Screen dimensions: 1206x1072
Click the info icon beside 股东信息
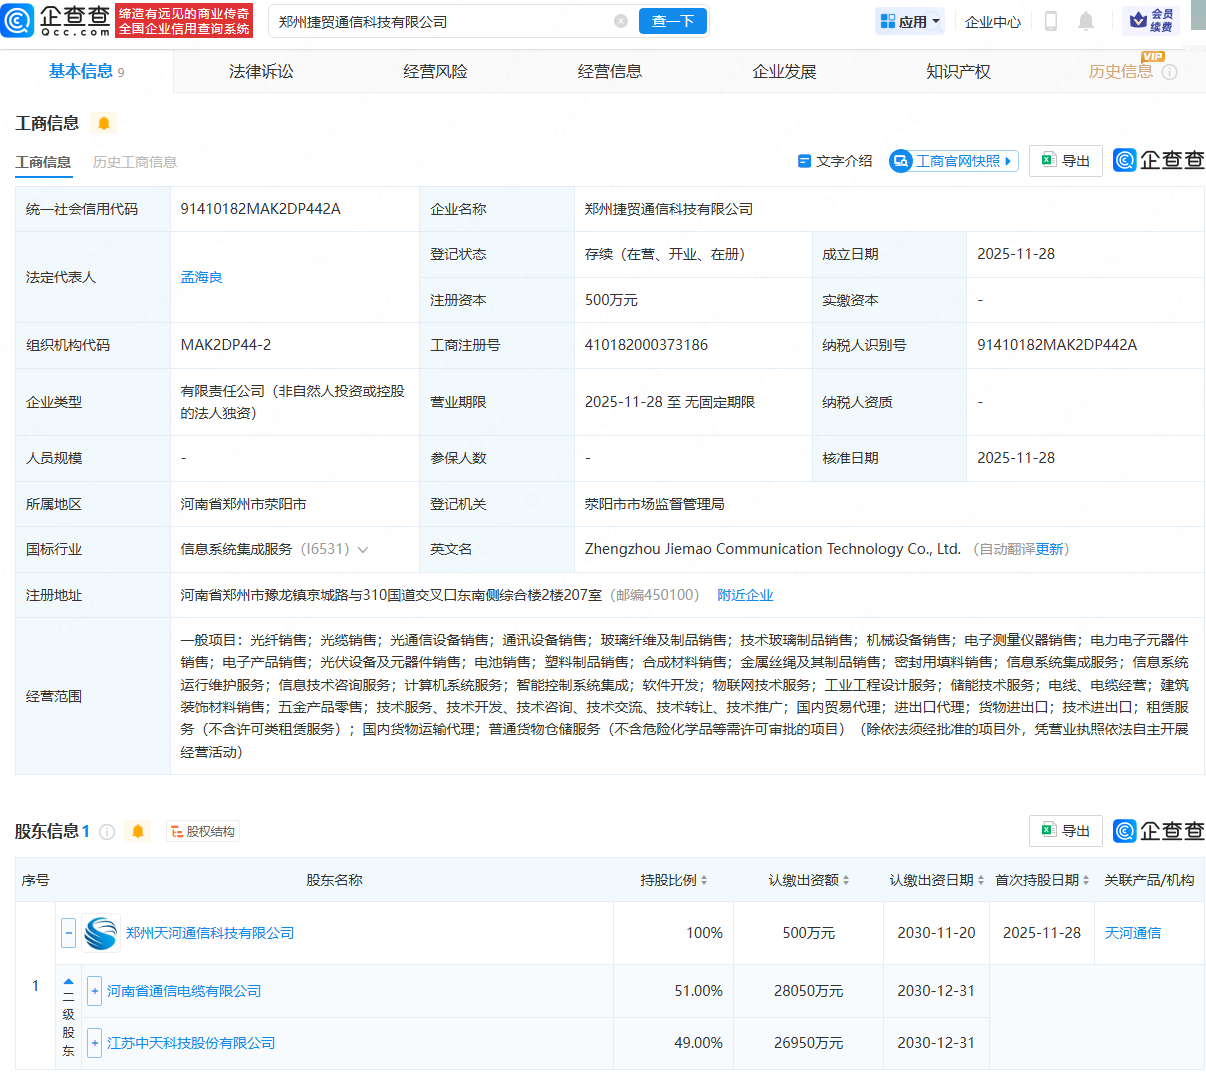[107, 831]
